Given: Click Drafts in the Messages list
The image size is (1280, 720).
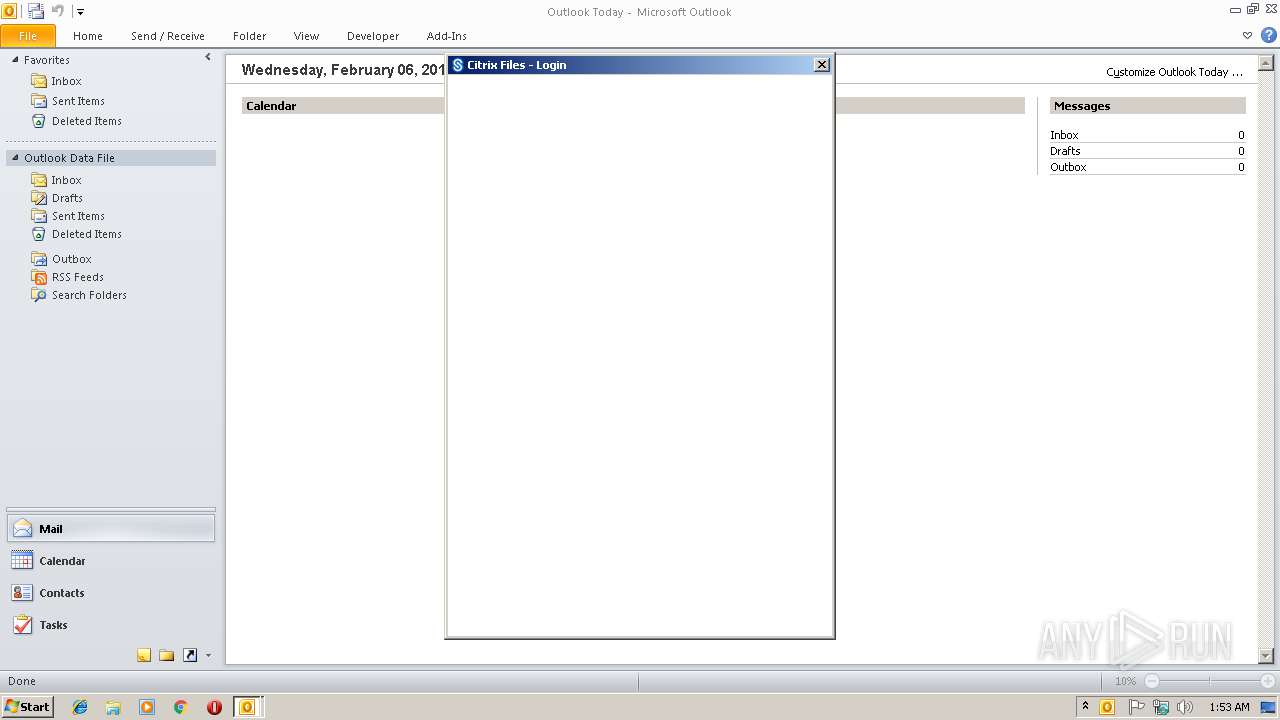Looking at the screenshot, I should [x=1065, y=151].
